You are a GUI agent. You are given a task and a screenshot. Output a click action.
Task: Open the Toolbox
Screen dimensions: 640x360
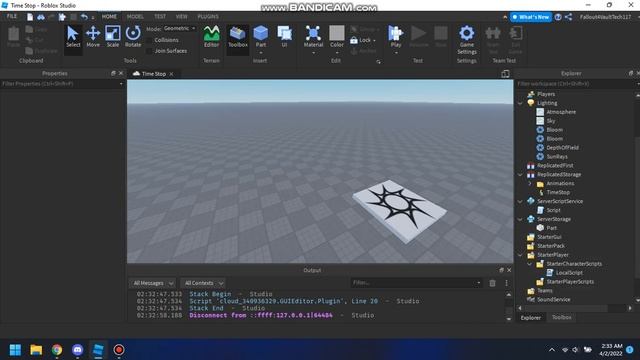(x=238, y=37)
